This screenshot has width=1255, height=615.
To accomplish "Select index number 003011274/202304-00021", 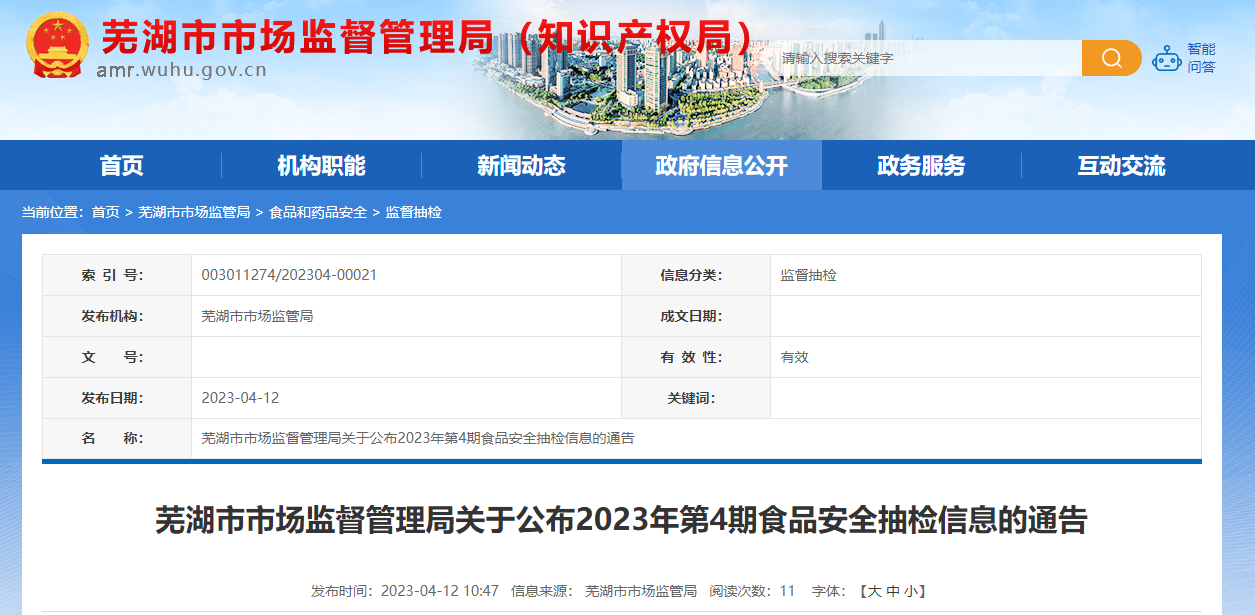I will [x=289, y=275].
